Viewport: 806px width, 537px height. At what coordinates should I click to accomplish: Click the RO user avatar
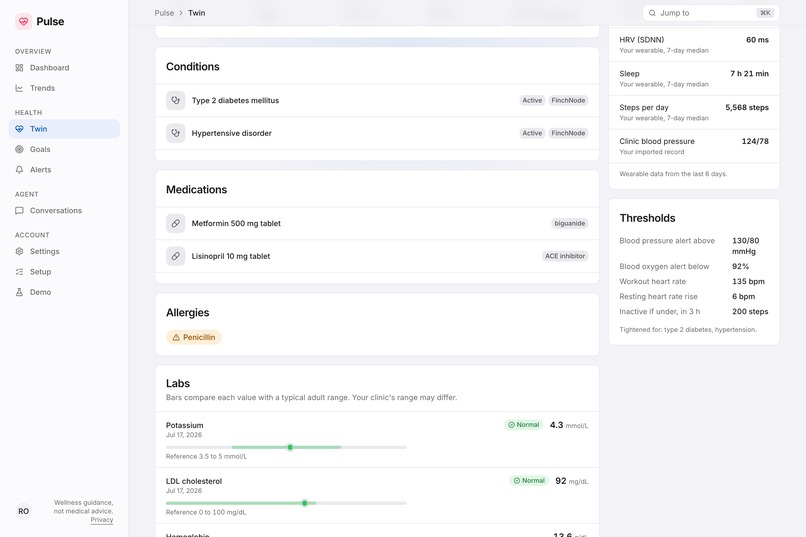(x=23, y=511)
